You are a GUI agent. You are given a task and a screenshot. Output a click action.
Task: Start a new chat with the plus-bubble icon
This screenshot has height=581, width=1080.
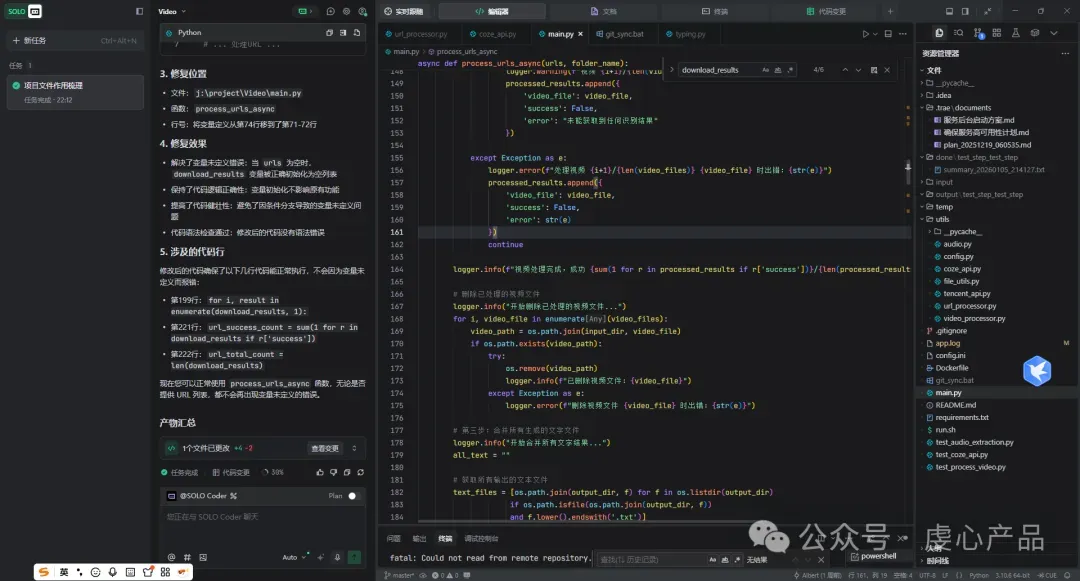pos(331,11)
